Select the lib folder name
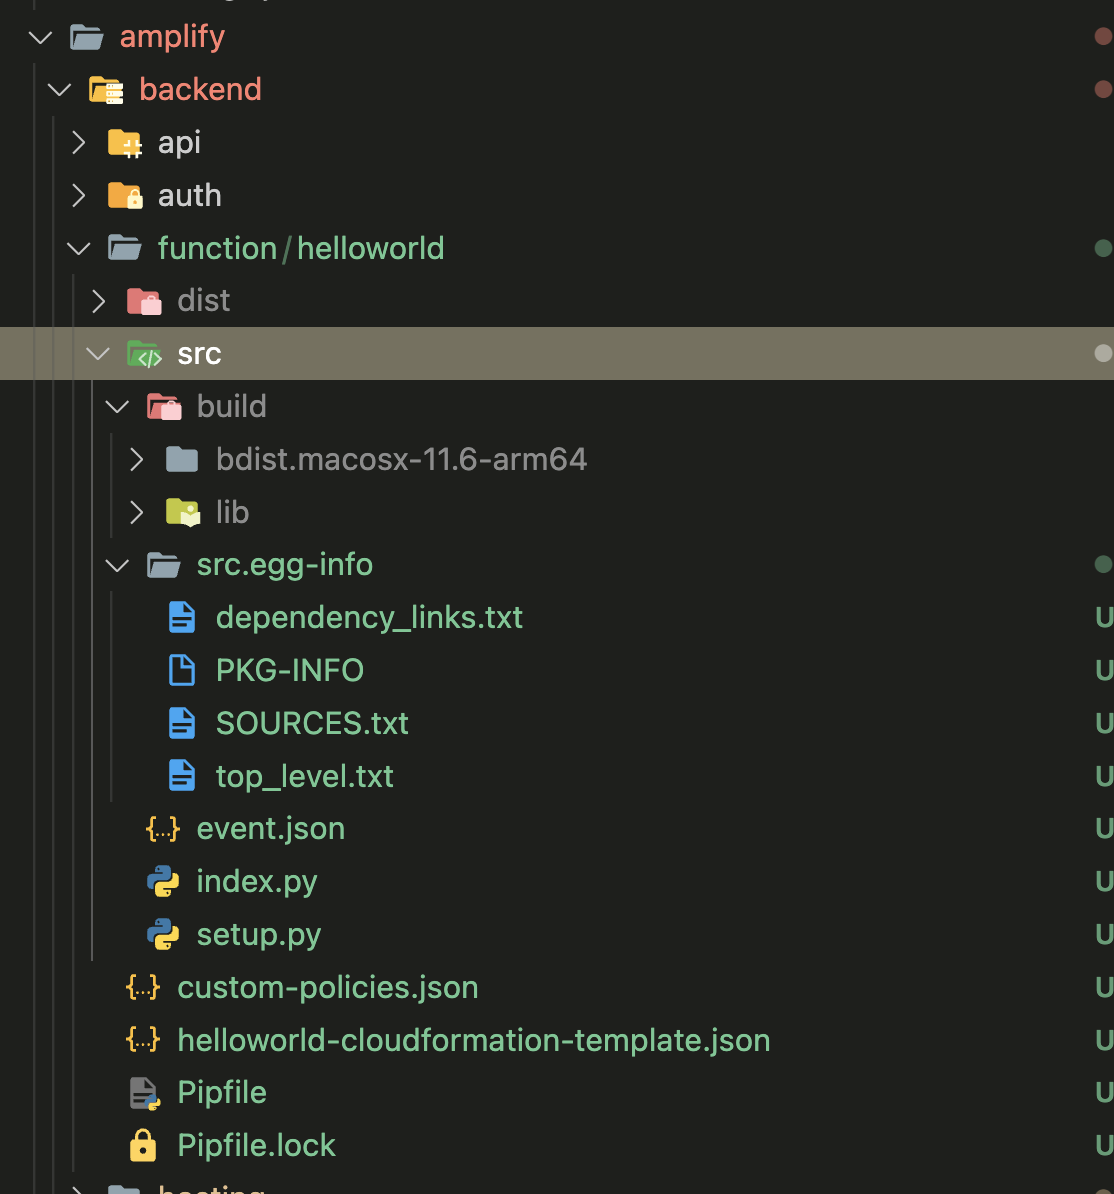 pos(232,512)
